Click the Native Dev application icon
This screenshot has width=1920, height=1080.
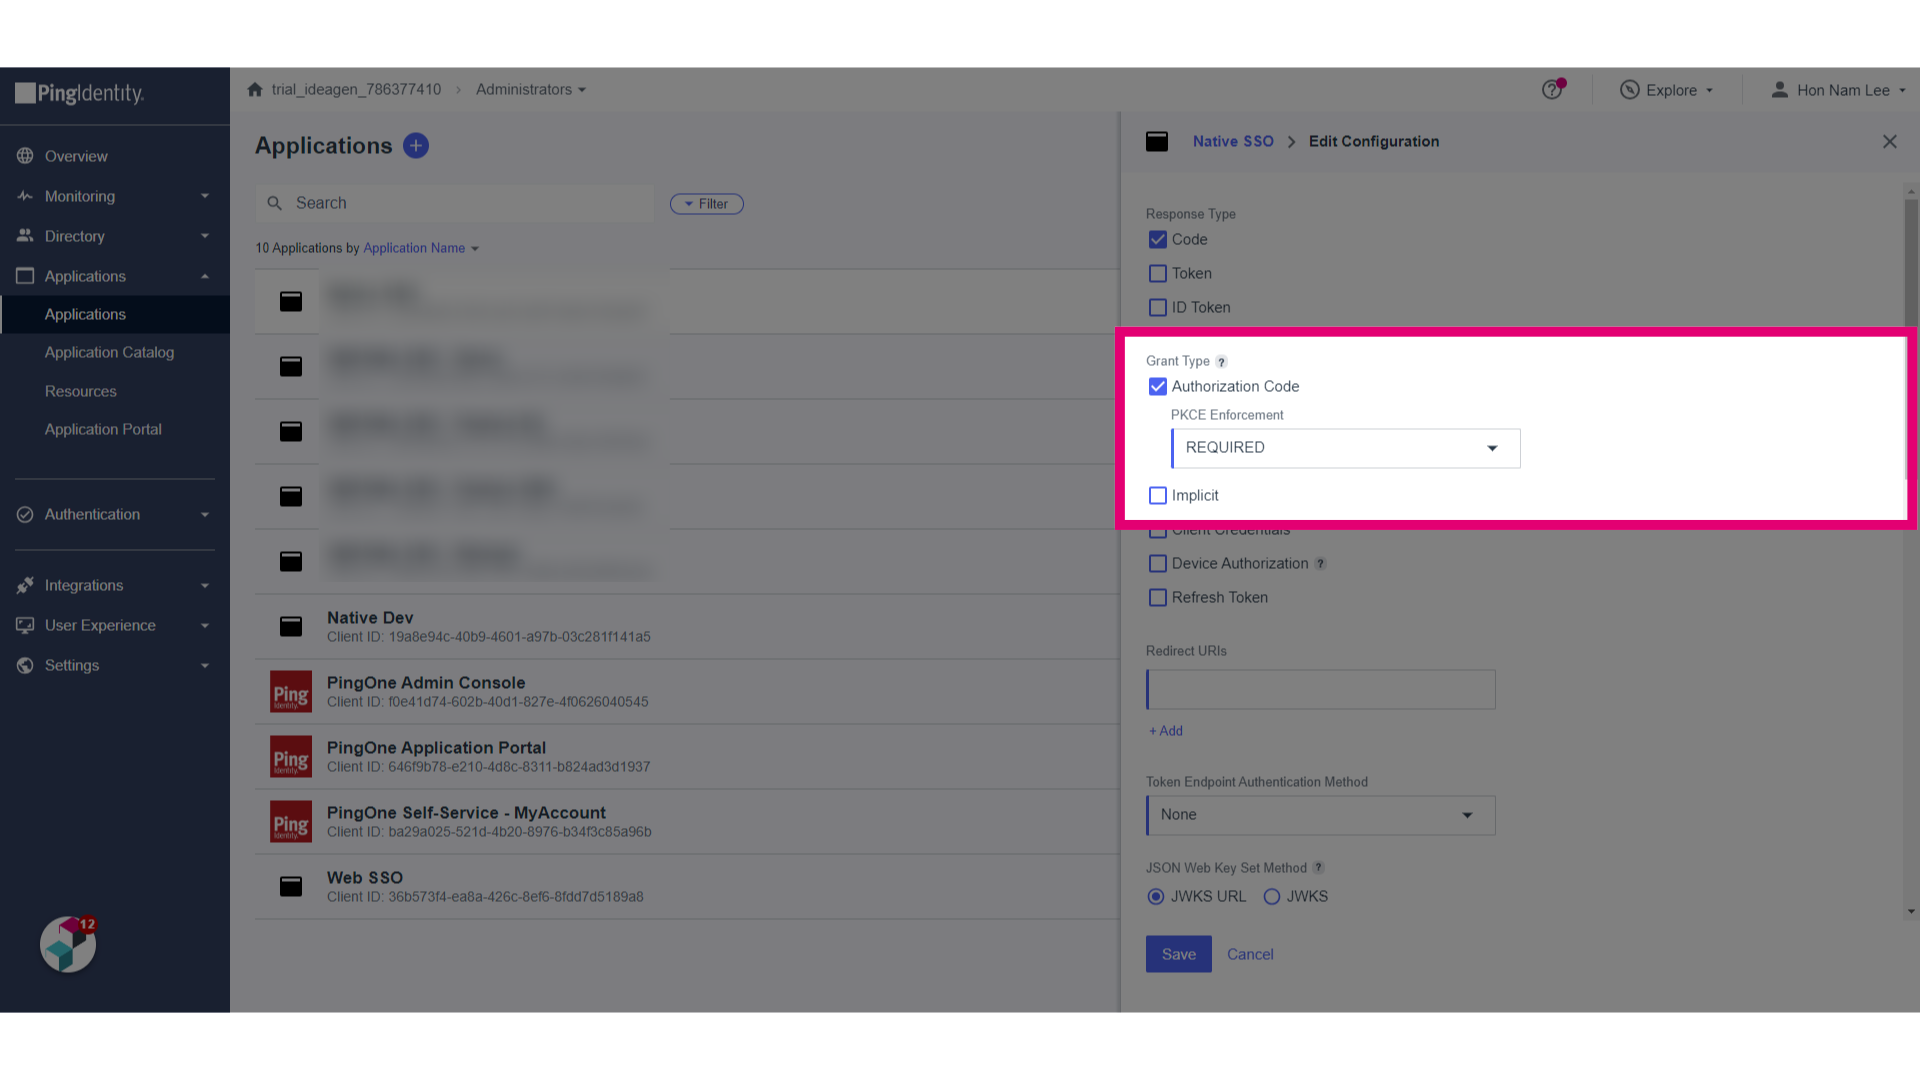click(x=291, y=627)
